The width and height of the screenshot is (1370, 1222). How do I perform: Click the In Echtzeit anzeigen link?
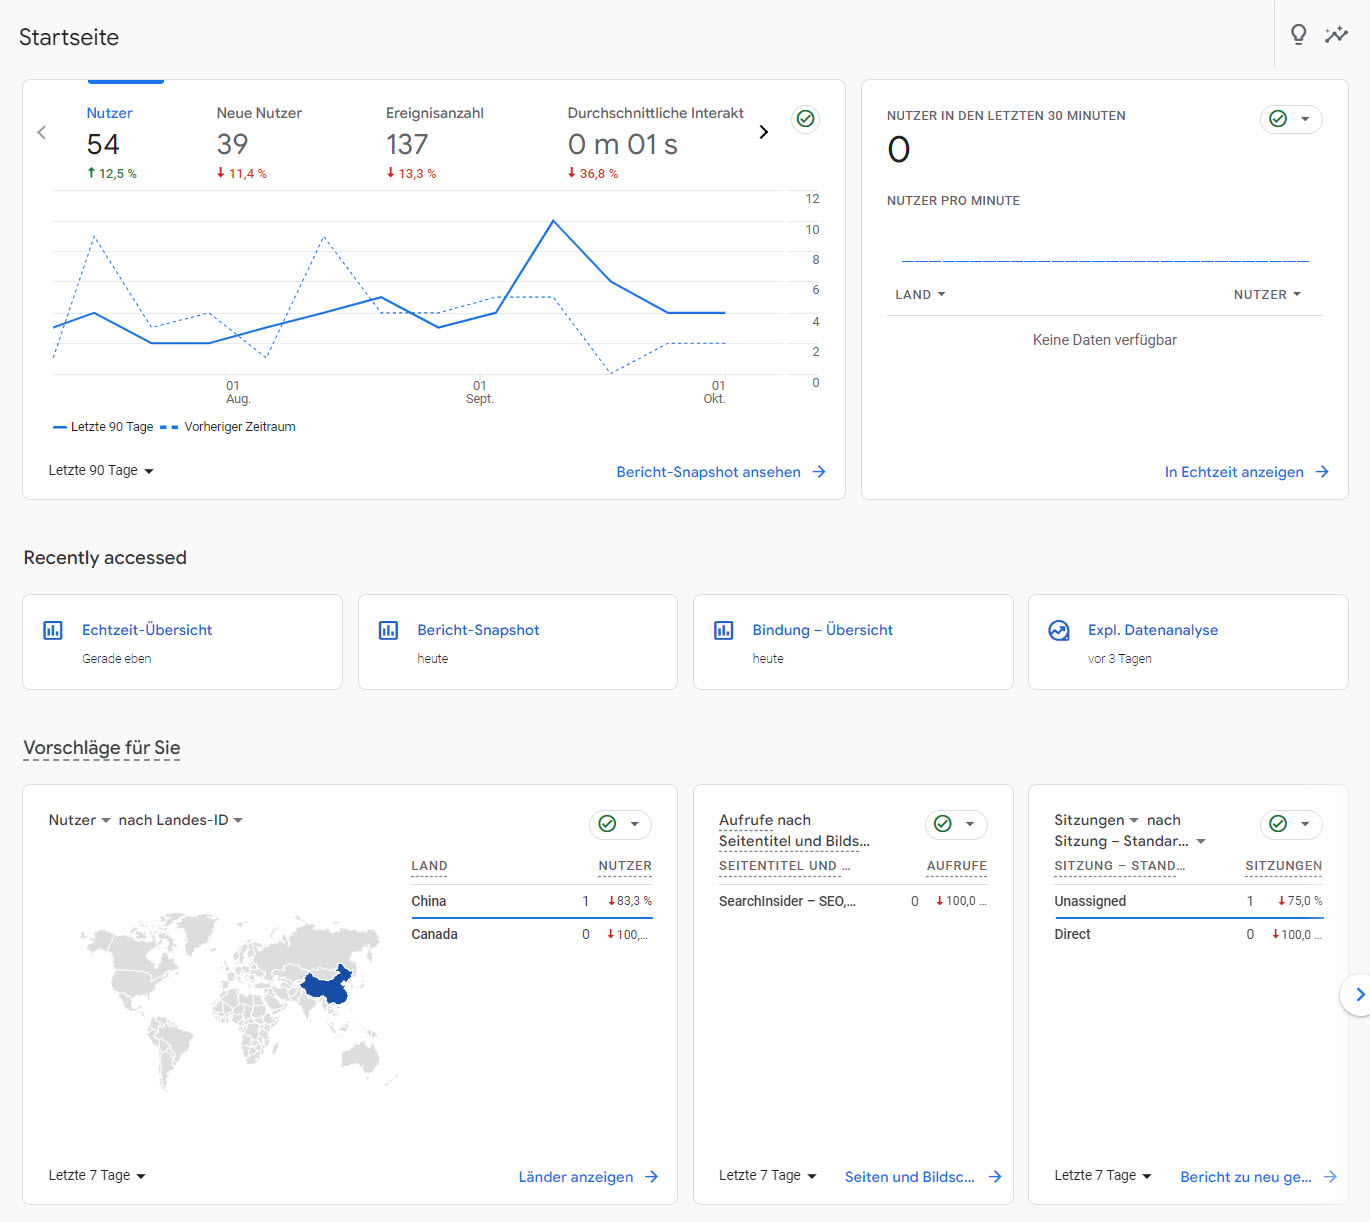pyautogui.click(x=1246, y=472)
